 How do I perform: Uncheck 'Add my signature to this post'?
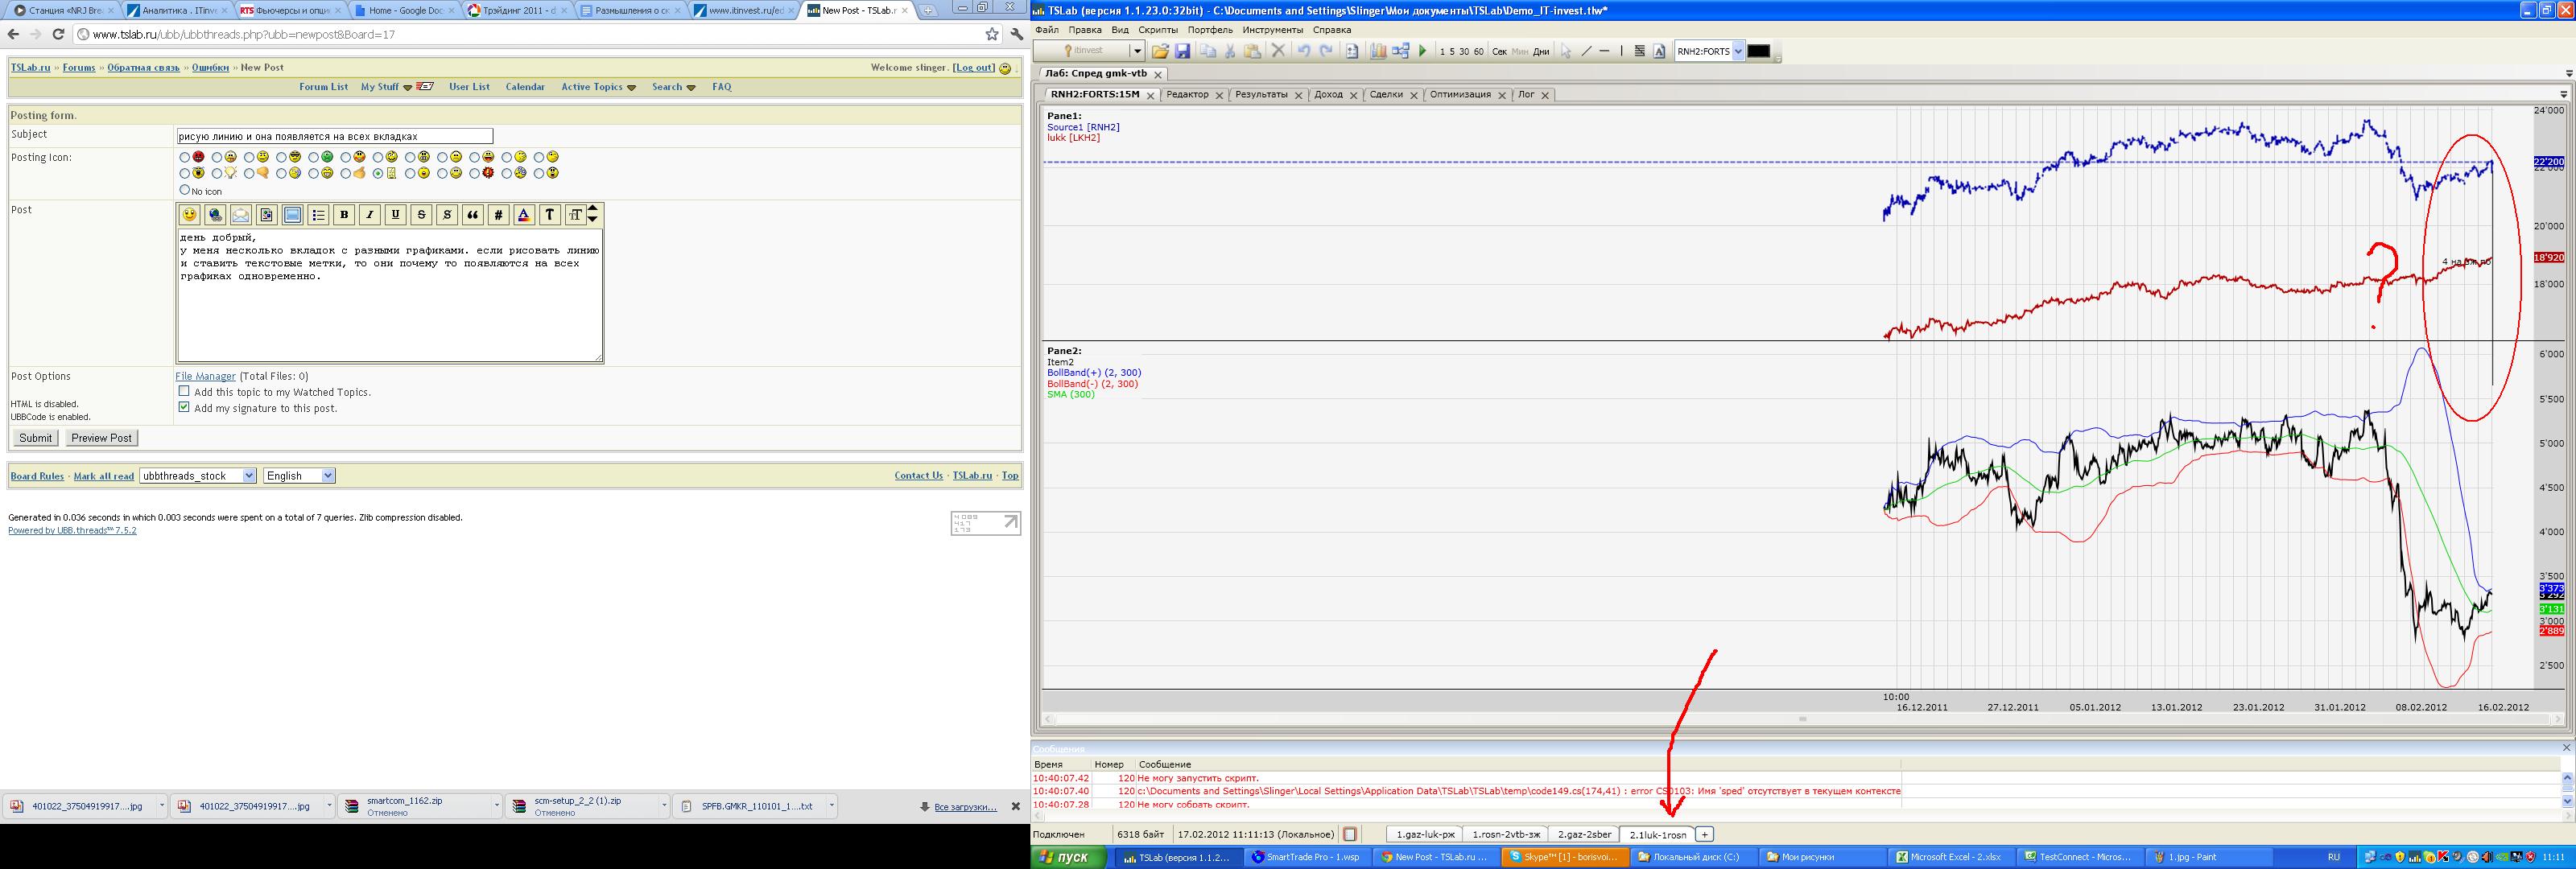[184, 408]
